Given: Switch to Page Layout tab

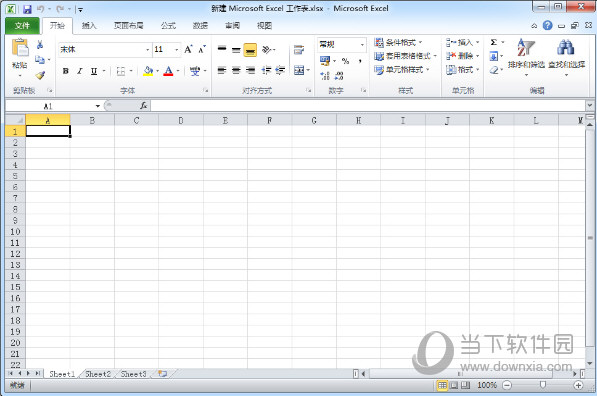Looking at the screenshot, I should [129, 26].
